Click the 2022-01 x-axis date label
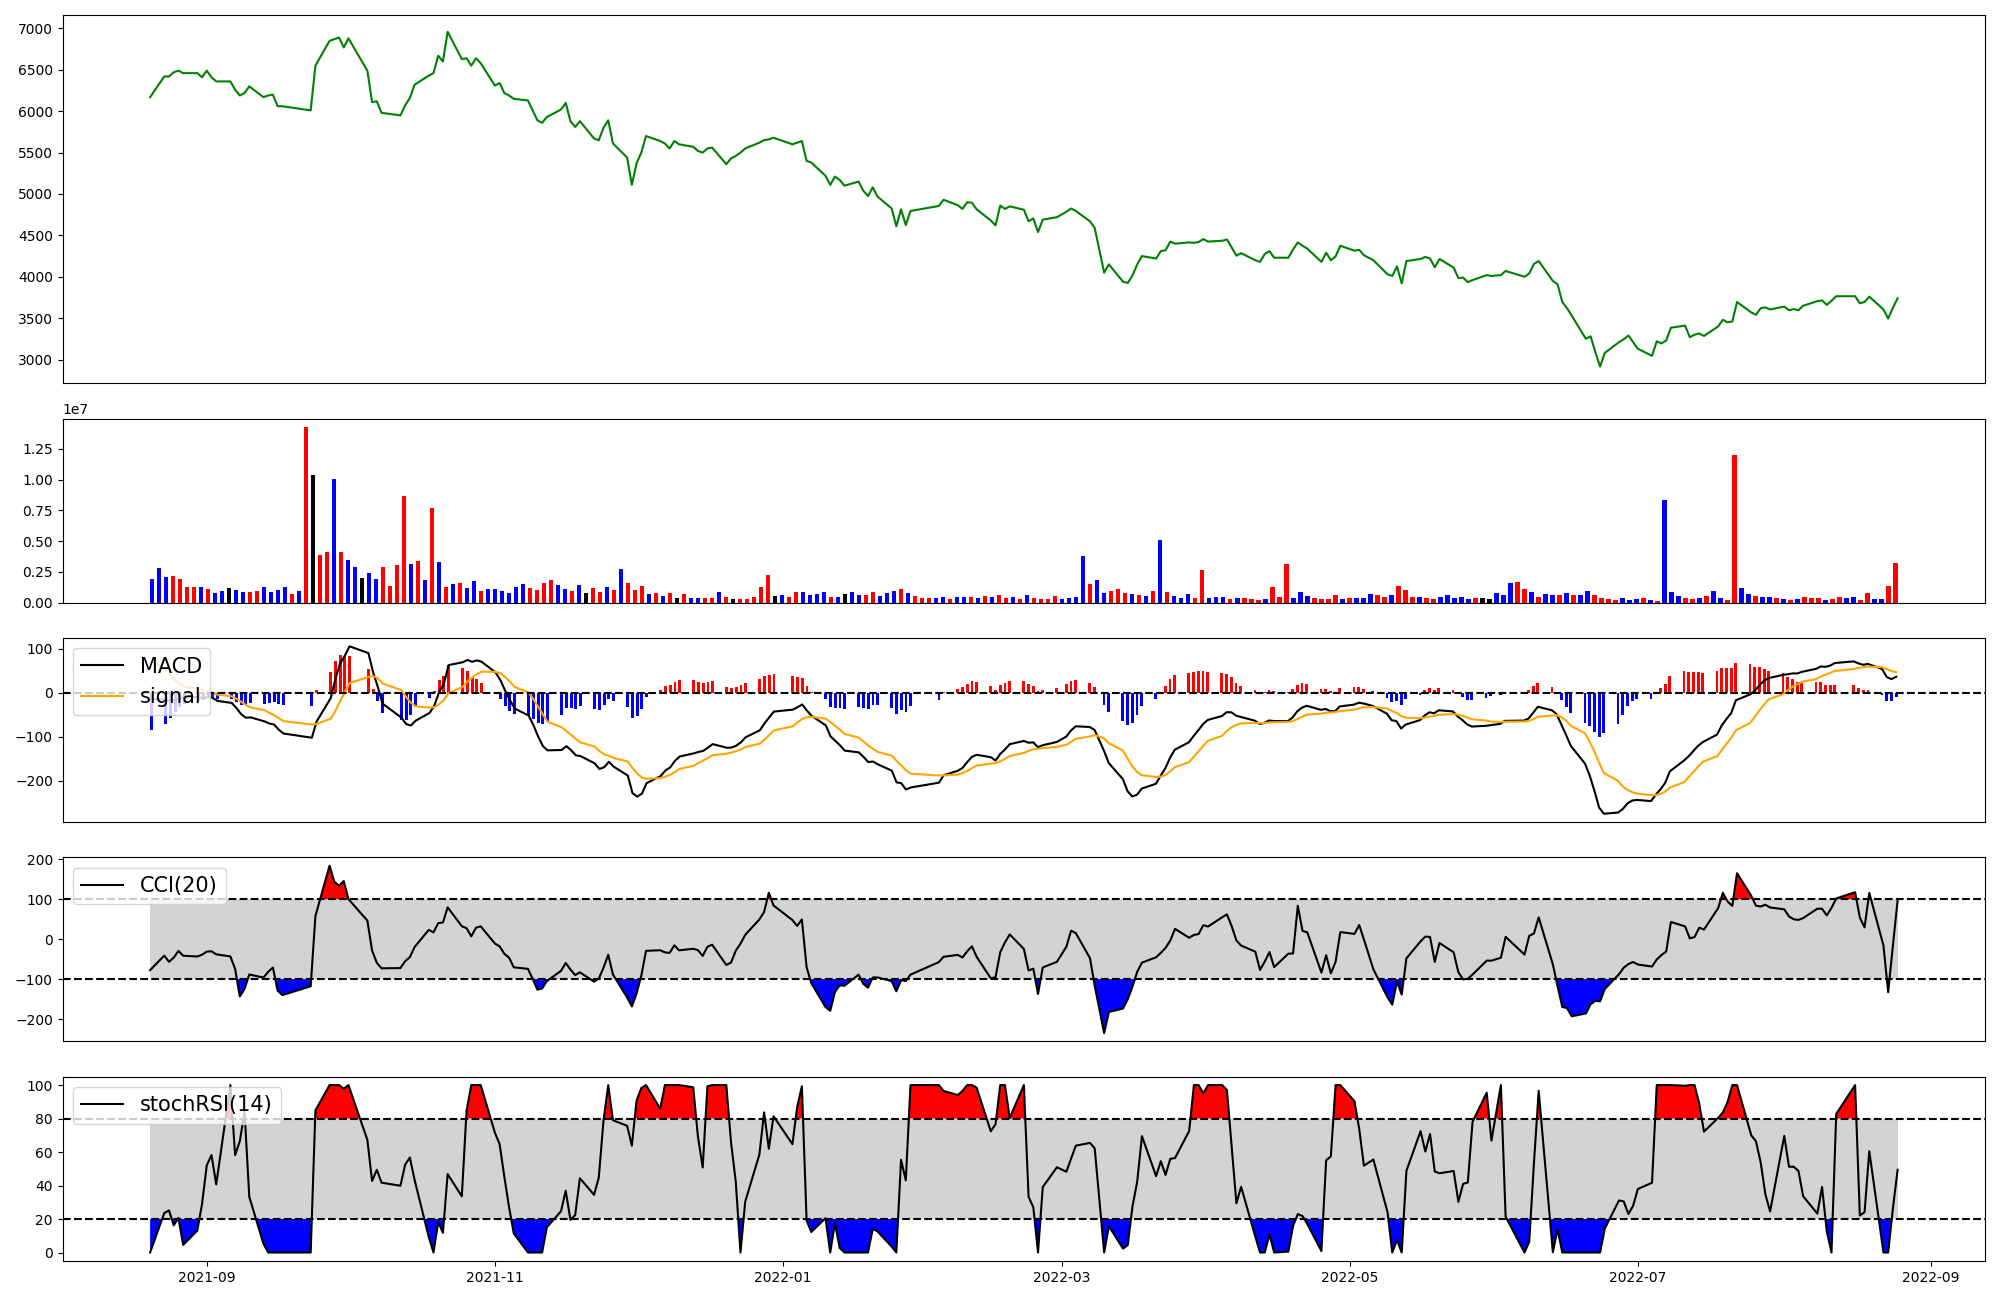Image resolution: width=2000 pixels, height=1300 pixels. pyautogui.click(x=783, y=1277)
